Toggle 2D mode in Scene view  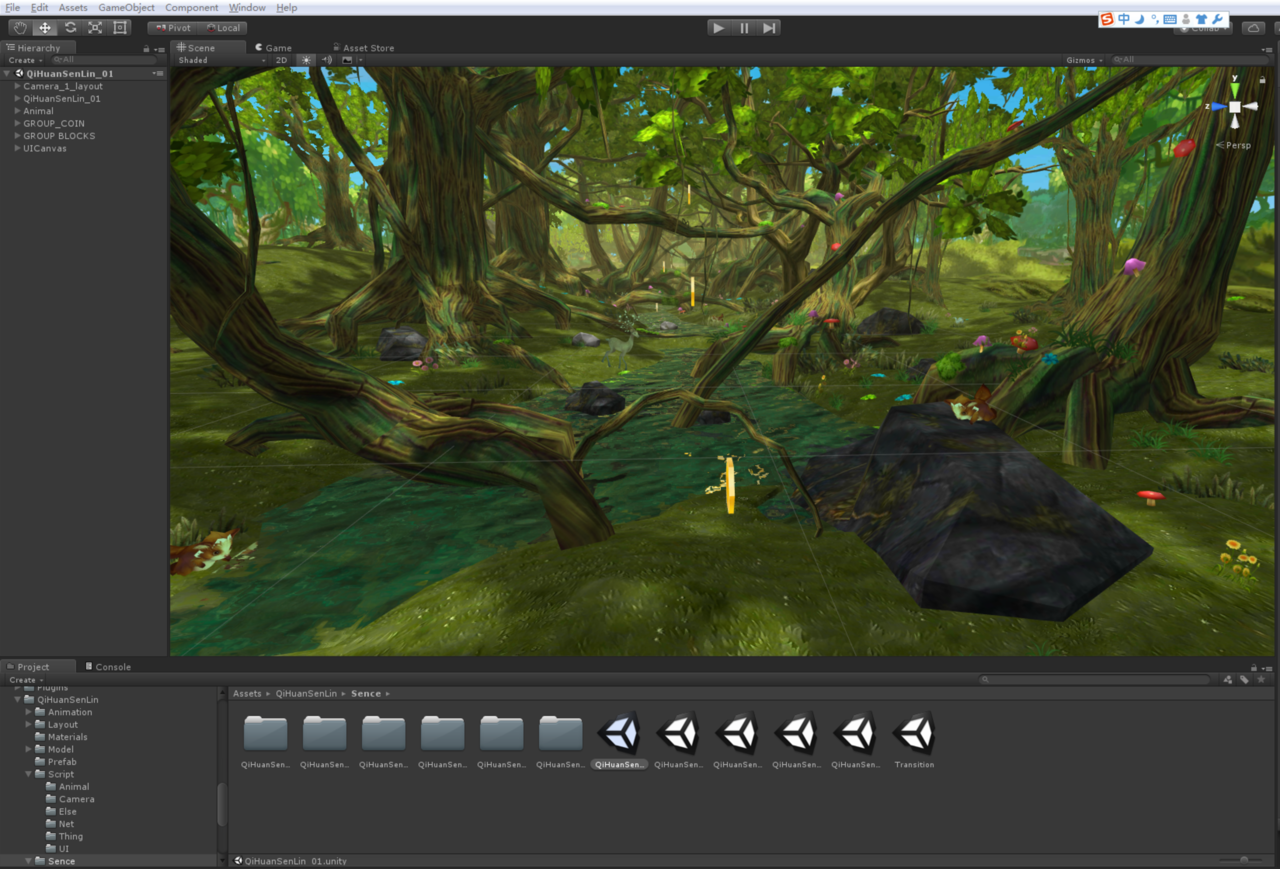coord(282,60)
